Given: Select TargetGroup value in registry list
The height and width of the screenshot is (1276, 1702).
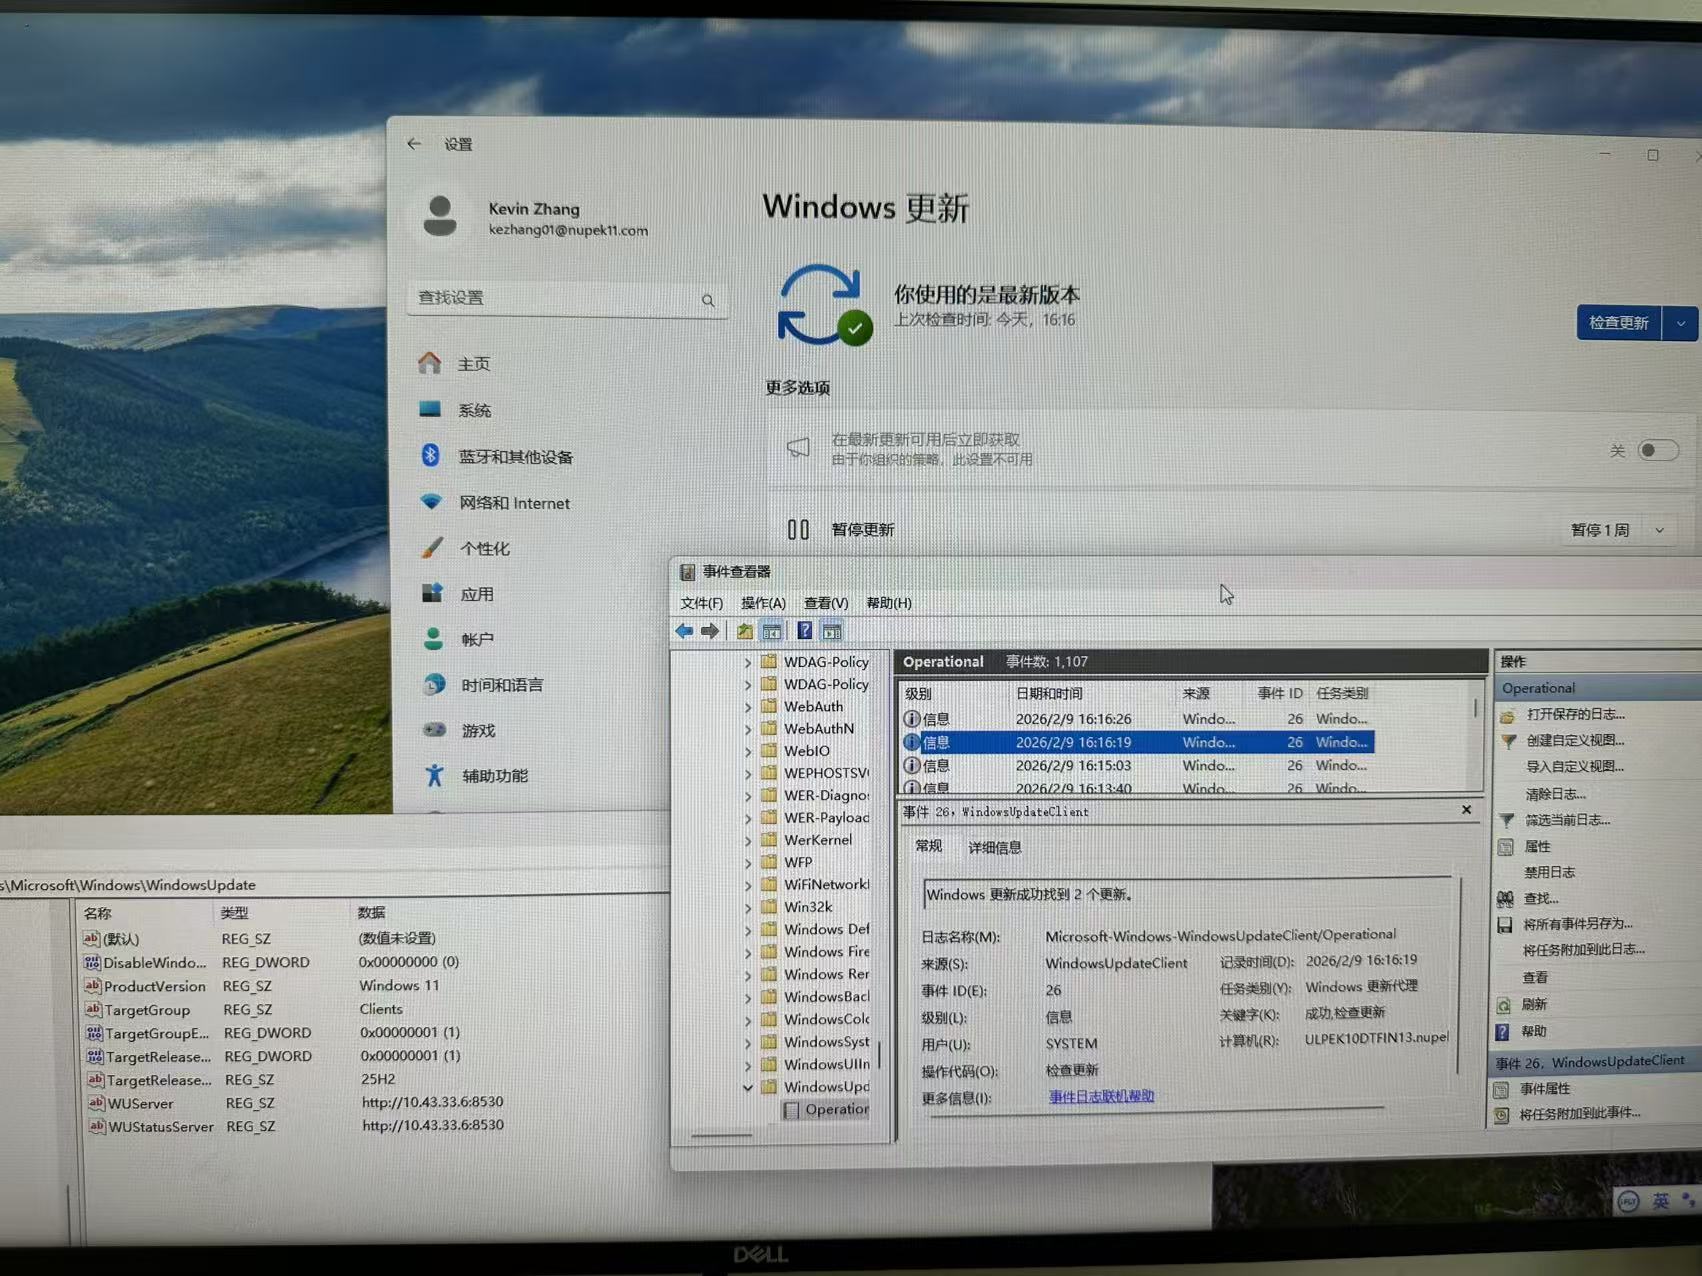Looking at the screenshot, I should pyautogui.click(x=147, y=1010).
